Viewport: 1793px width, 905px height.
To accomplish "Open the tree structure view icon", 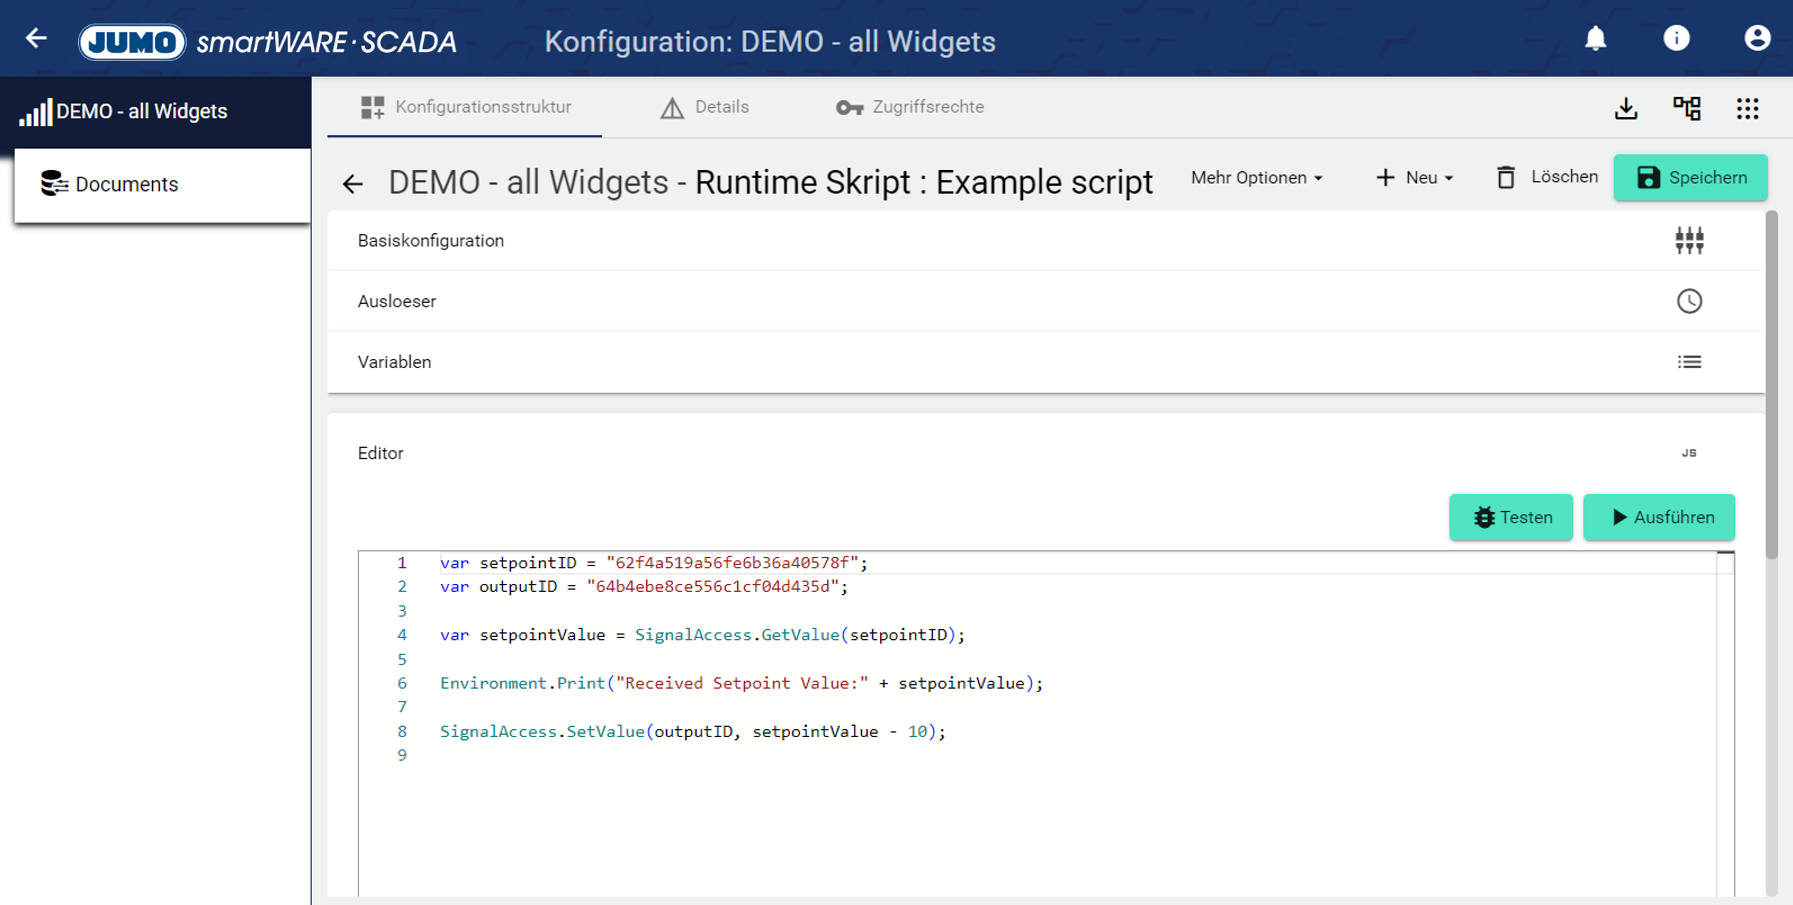I will click(x=1687, y=108).
